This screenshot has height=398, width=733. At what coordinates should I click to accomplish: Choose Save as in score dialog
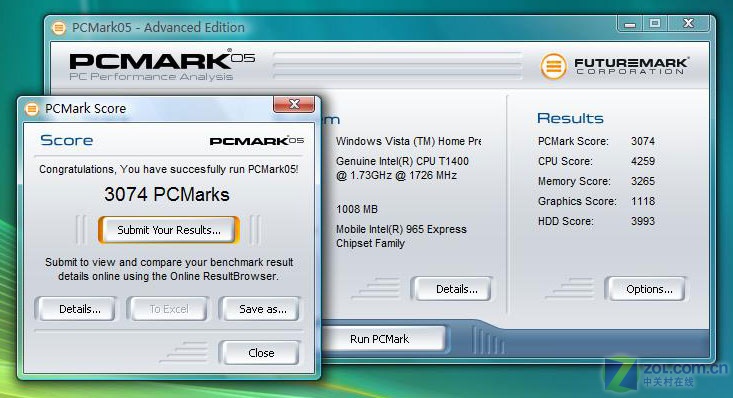tap(262, 309)
